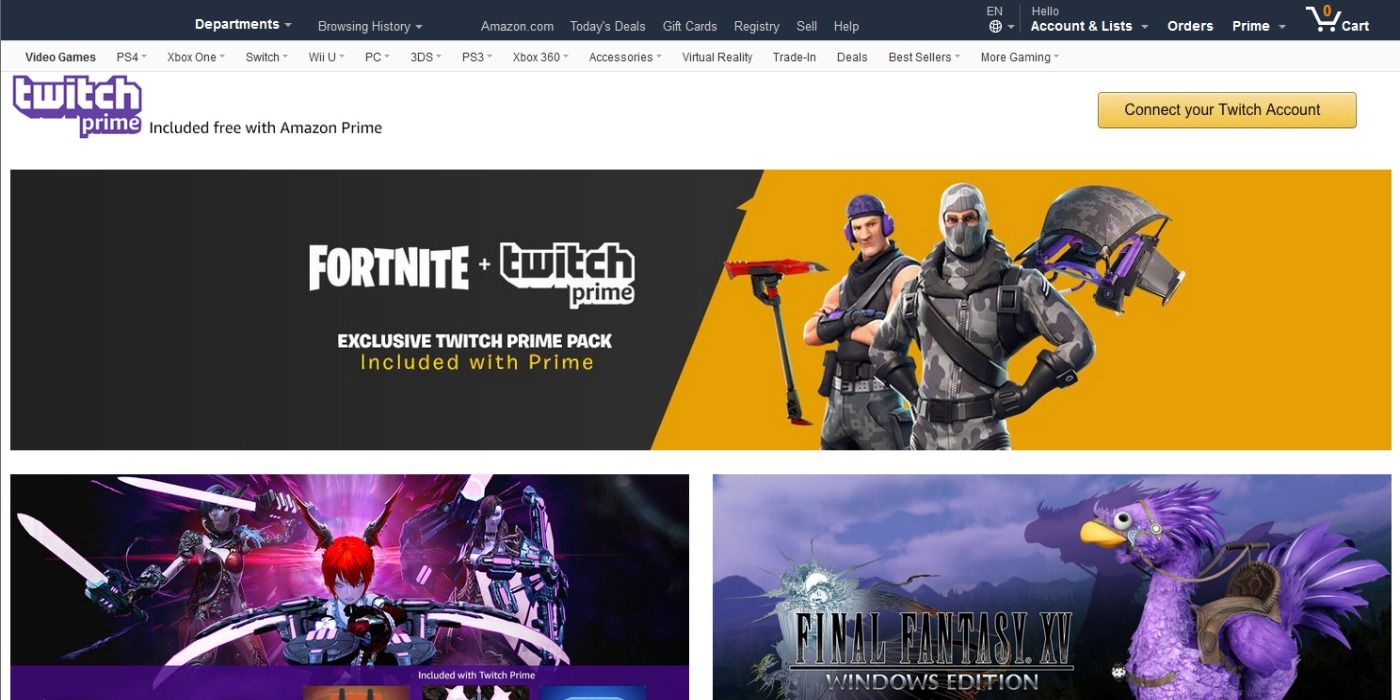Go to Video Games section
Image resolution: width=1400 pixels, height=700 pixels.
pos(60,57)
